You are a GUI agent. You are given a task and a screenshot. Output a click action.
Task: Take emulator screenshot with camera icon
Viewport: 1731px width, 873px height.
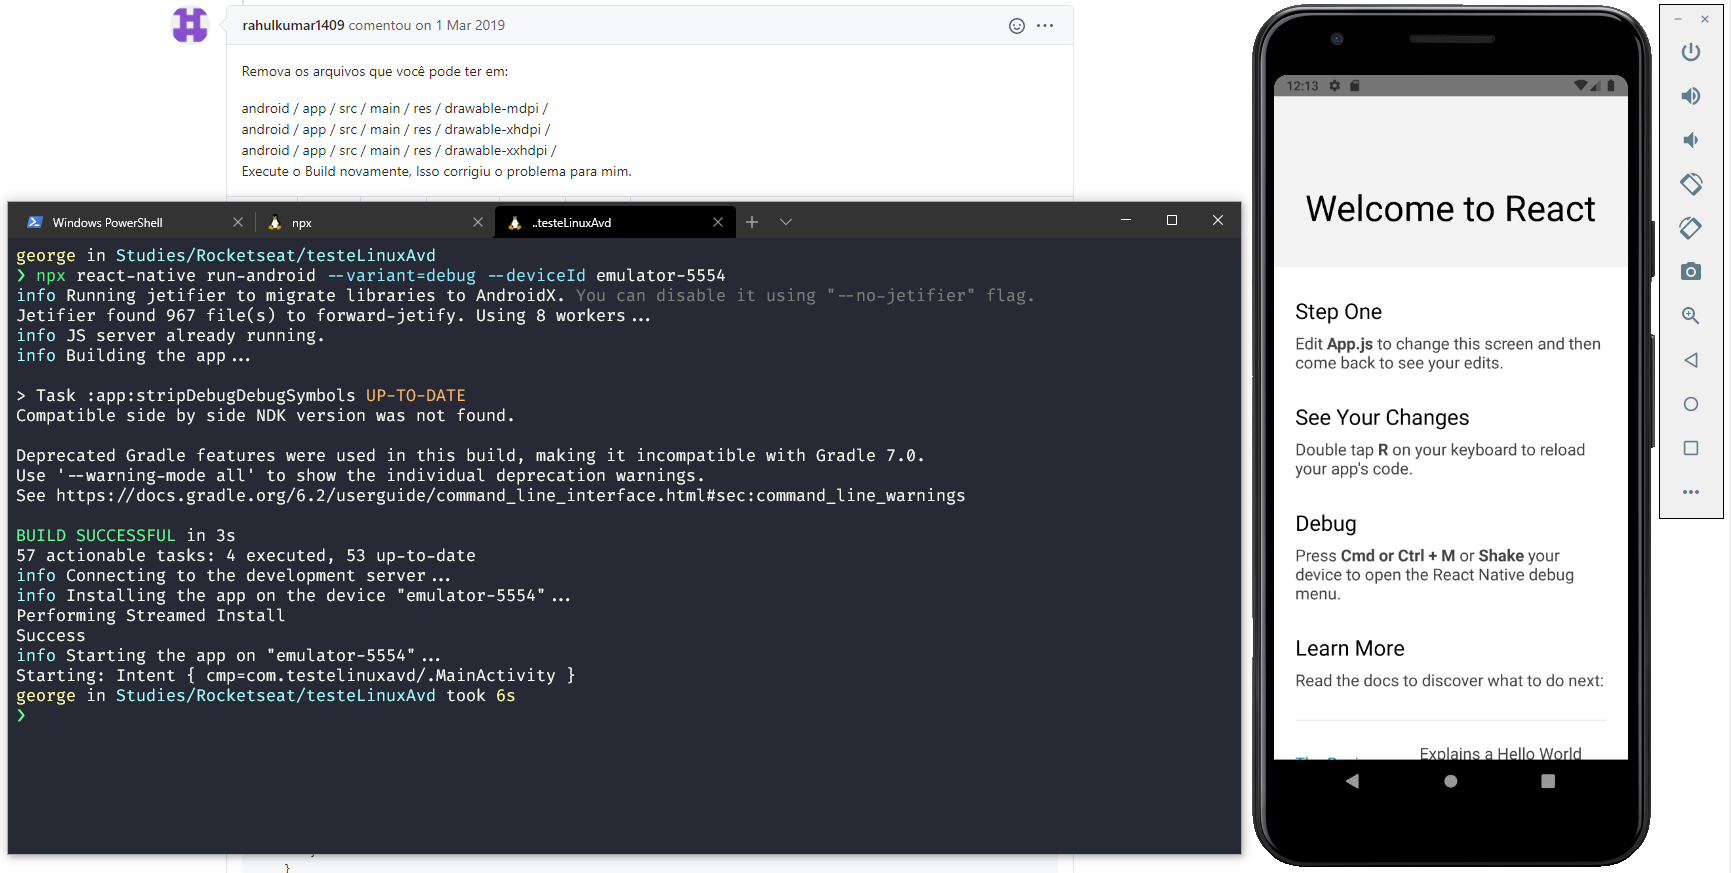(x=1690, y=272)
